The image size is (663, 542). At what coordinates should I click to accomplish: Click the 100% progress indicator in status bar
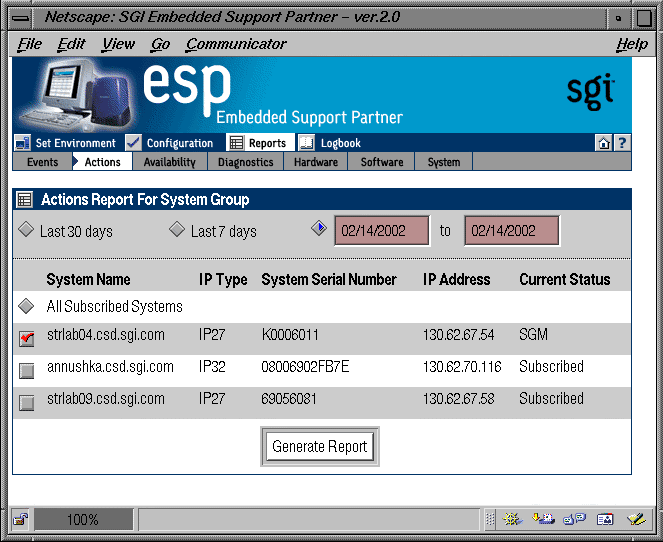coord(83,519)
